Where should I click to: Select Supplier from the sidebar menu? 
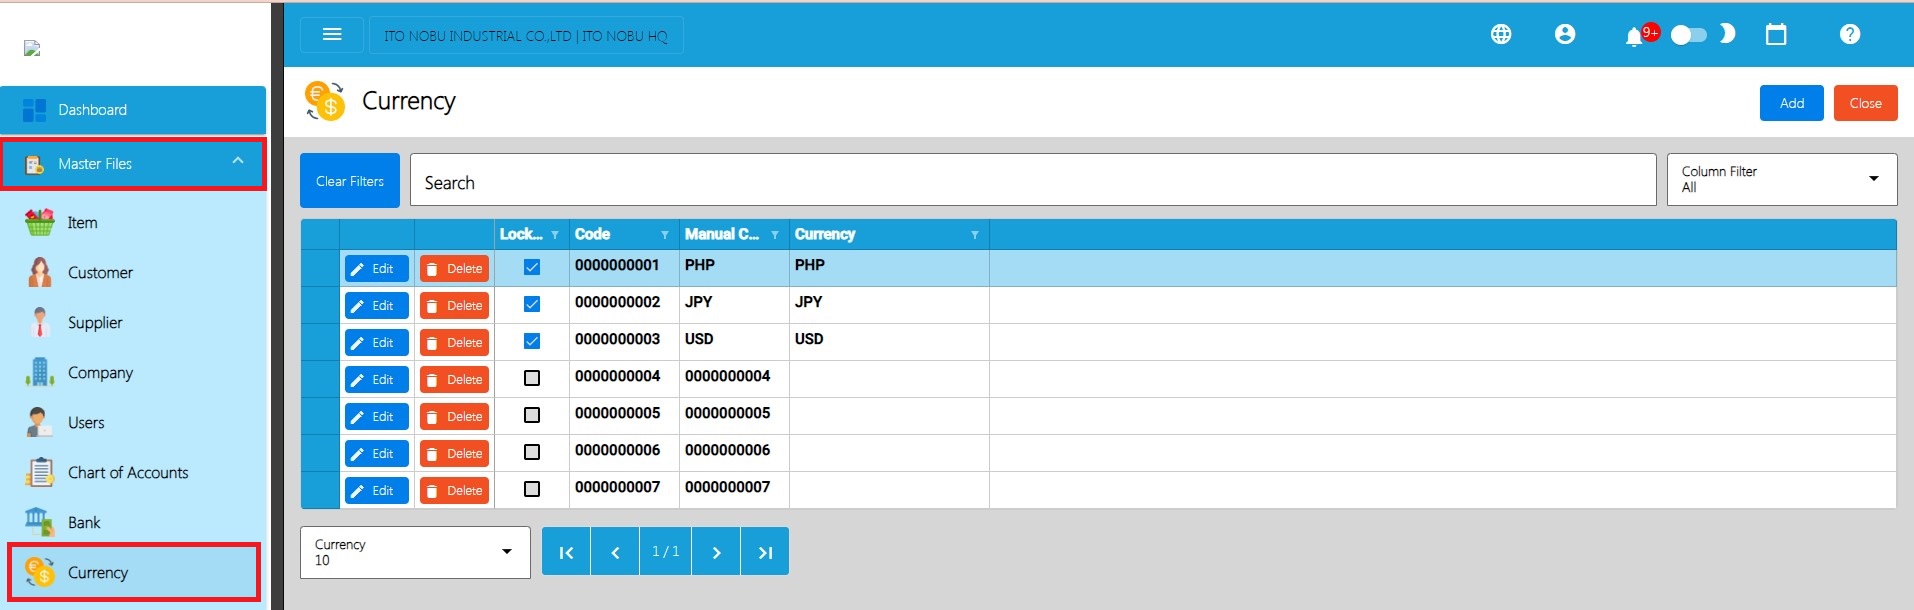pos(95,323)
